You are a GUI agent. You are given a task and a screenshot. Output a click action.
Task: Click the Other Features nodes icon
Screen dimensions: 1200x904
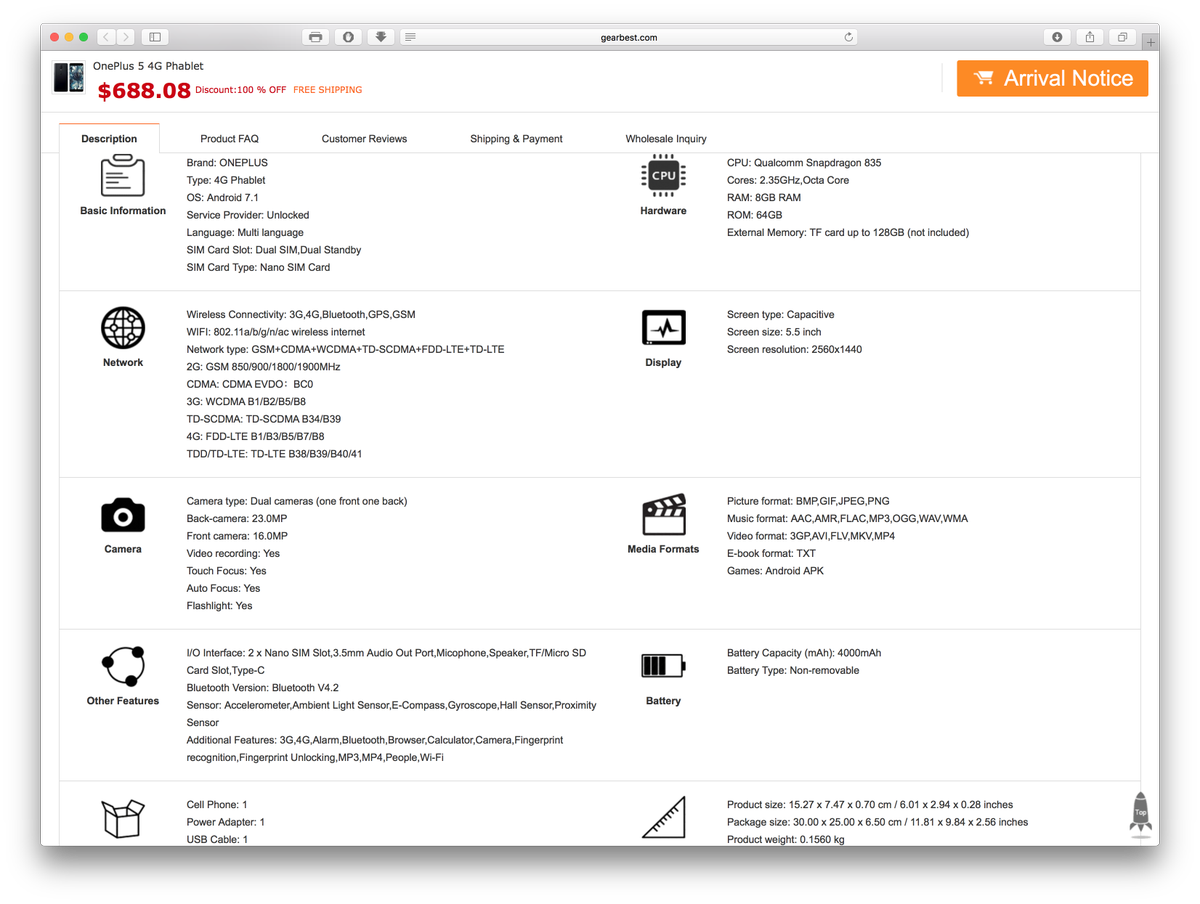point(123,666)
